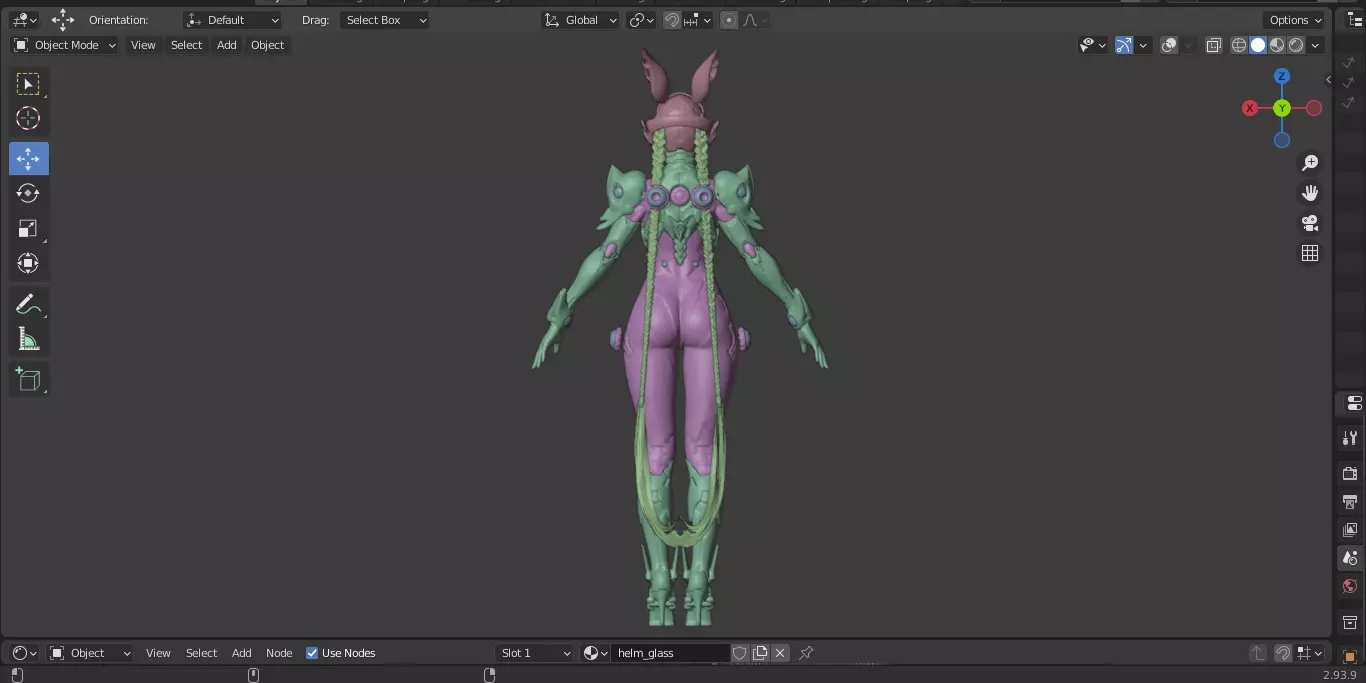
Task: Choose the Measure tool
Action: tap(28, 340)
